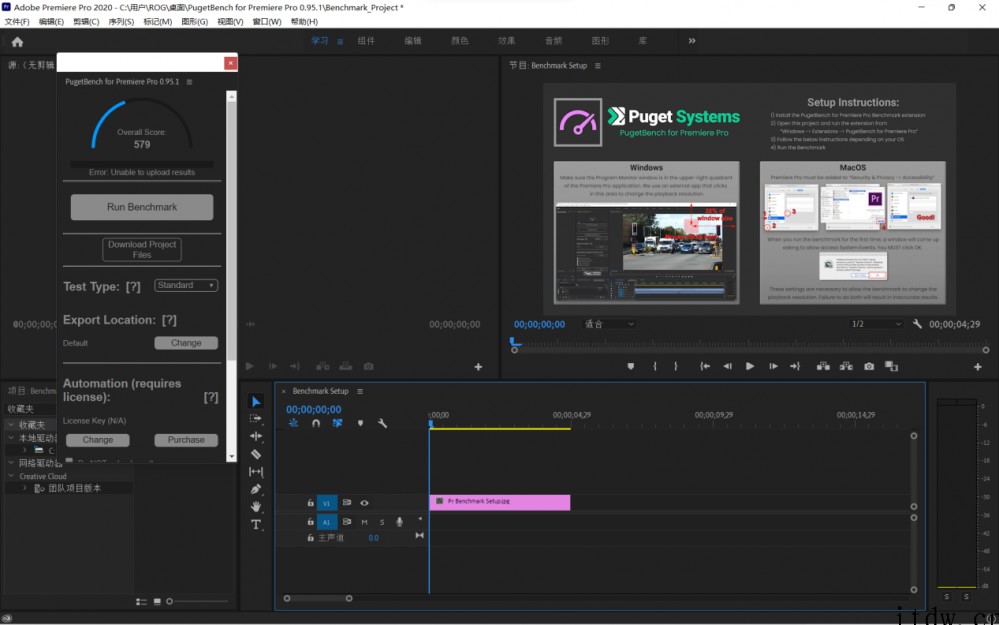
Task: Select the Selection tool arrow
Action: [x=256, y=401]
